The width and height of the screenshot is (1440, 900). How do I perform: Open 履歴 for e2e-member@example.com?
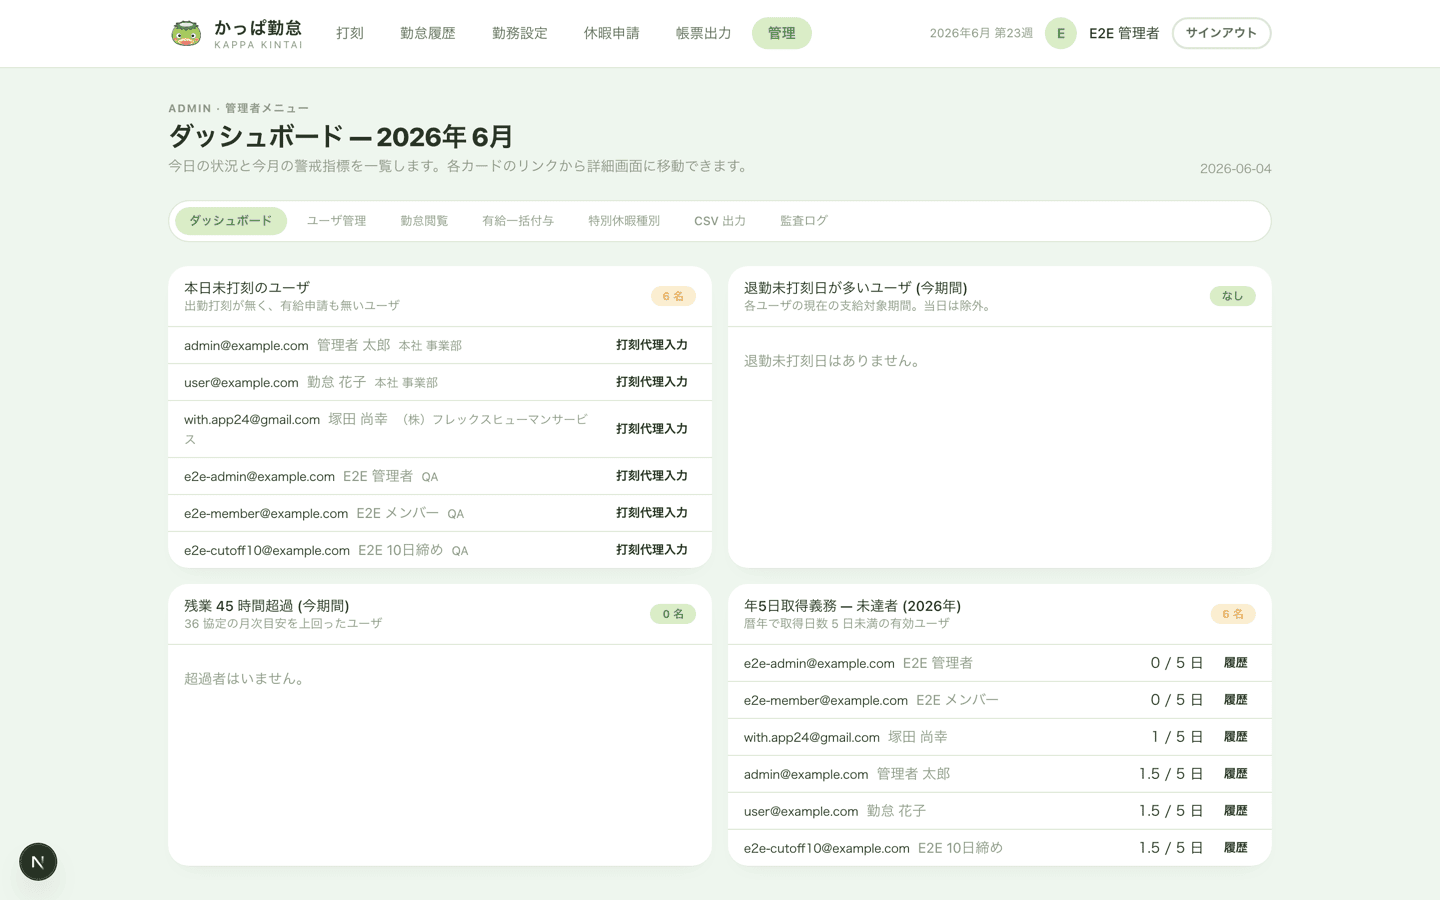pyautogui.click(x=1236, y=700)
